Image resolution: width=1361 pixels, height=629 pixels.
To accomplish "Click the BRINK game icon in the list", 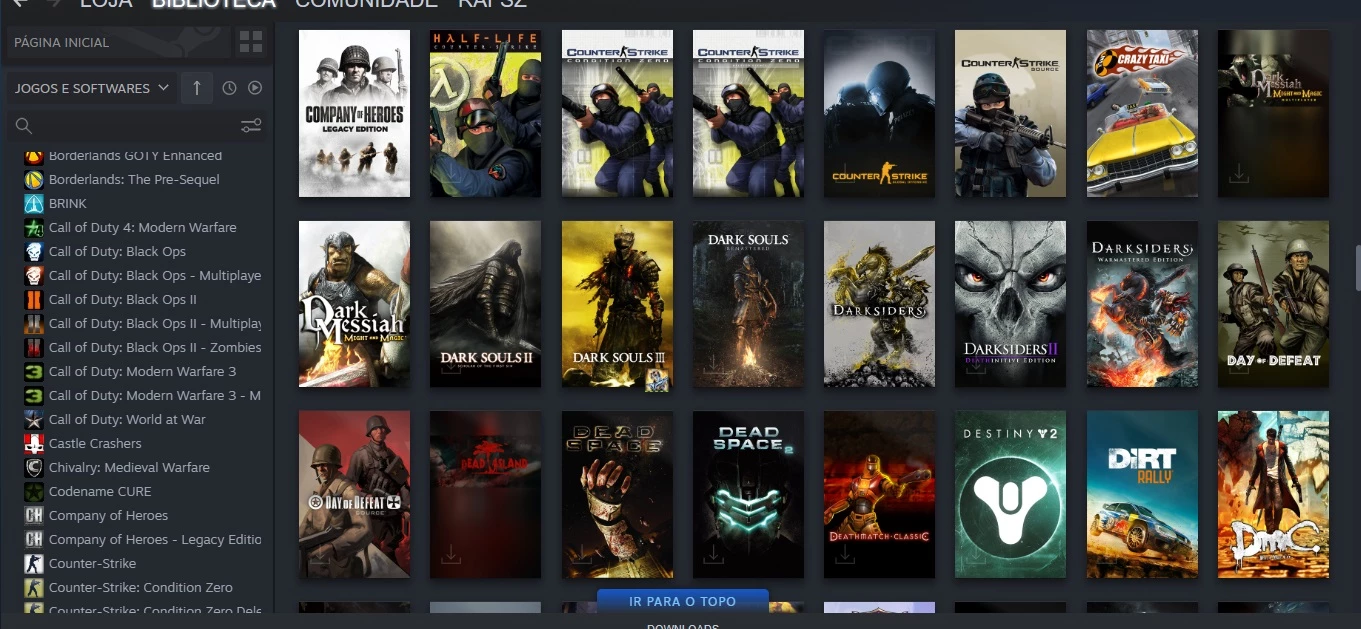I will coord(34,204).
